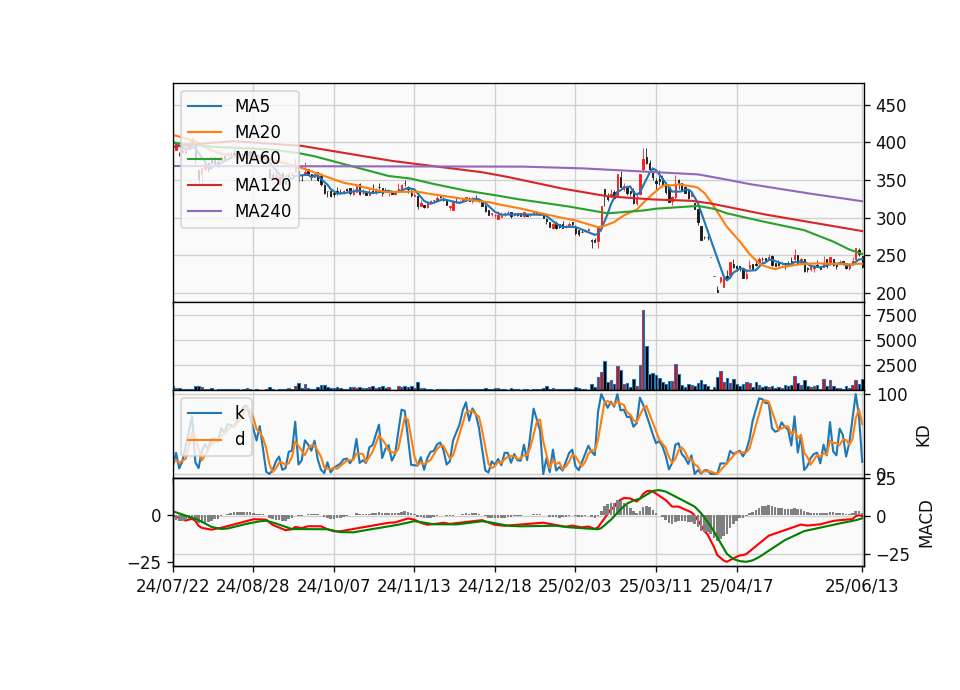Click the purple MA240 legend line sample
Screen dimensions: 960x690
pyautogui.click(x=204, y=211)
